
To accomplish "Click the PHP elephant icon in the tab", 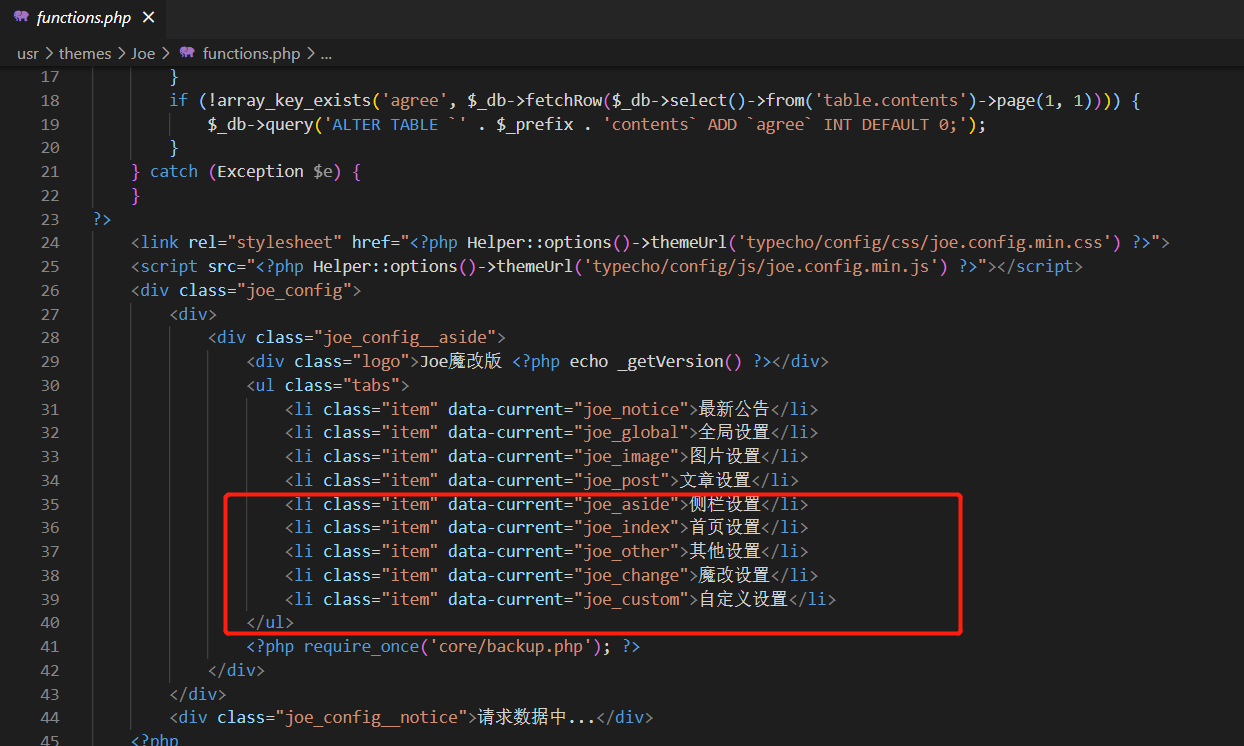I will (21, 18).
